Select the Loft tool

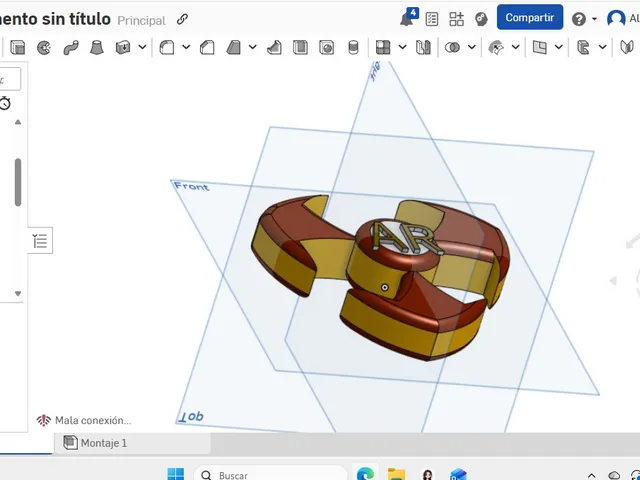pos(97,48)
